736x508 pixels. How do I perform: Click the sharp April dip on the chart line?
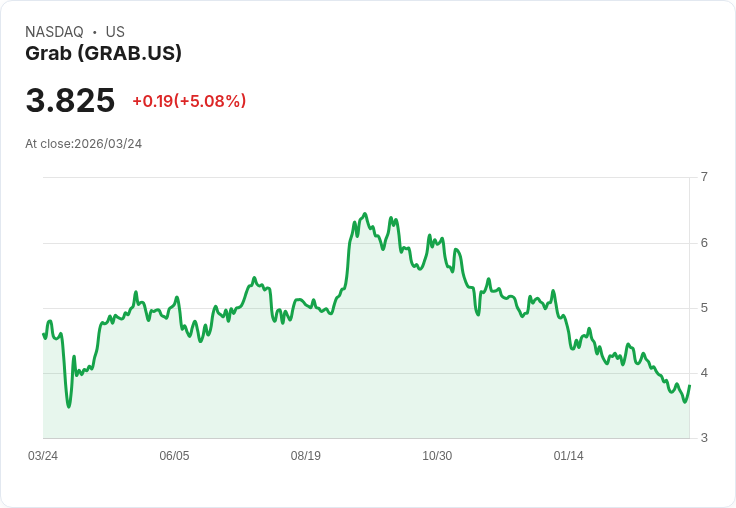tap(69, 406)
